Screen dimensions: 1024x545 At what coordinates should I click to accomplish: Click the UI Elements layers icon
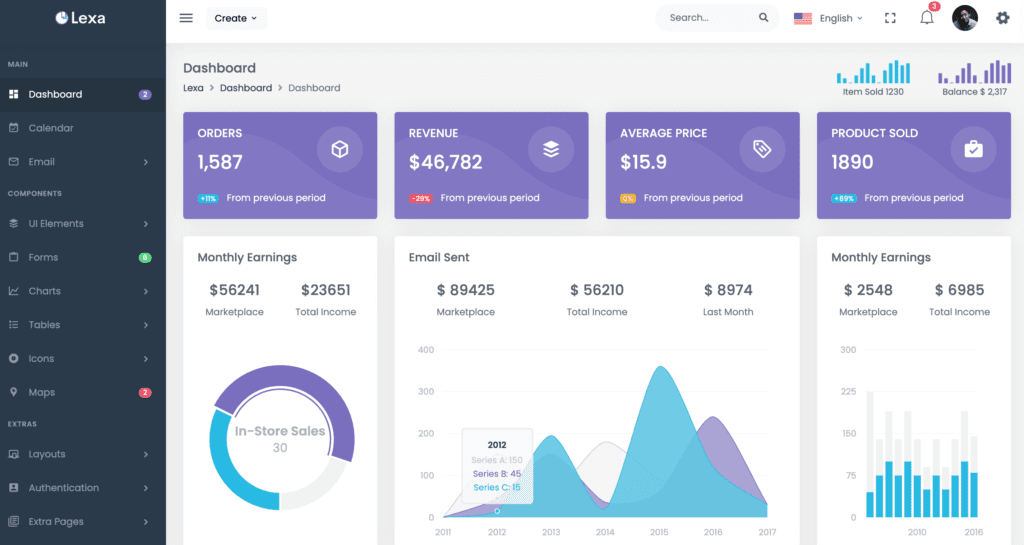13,223
